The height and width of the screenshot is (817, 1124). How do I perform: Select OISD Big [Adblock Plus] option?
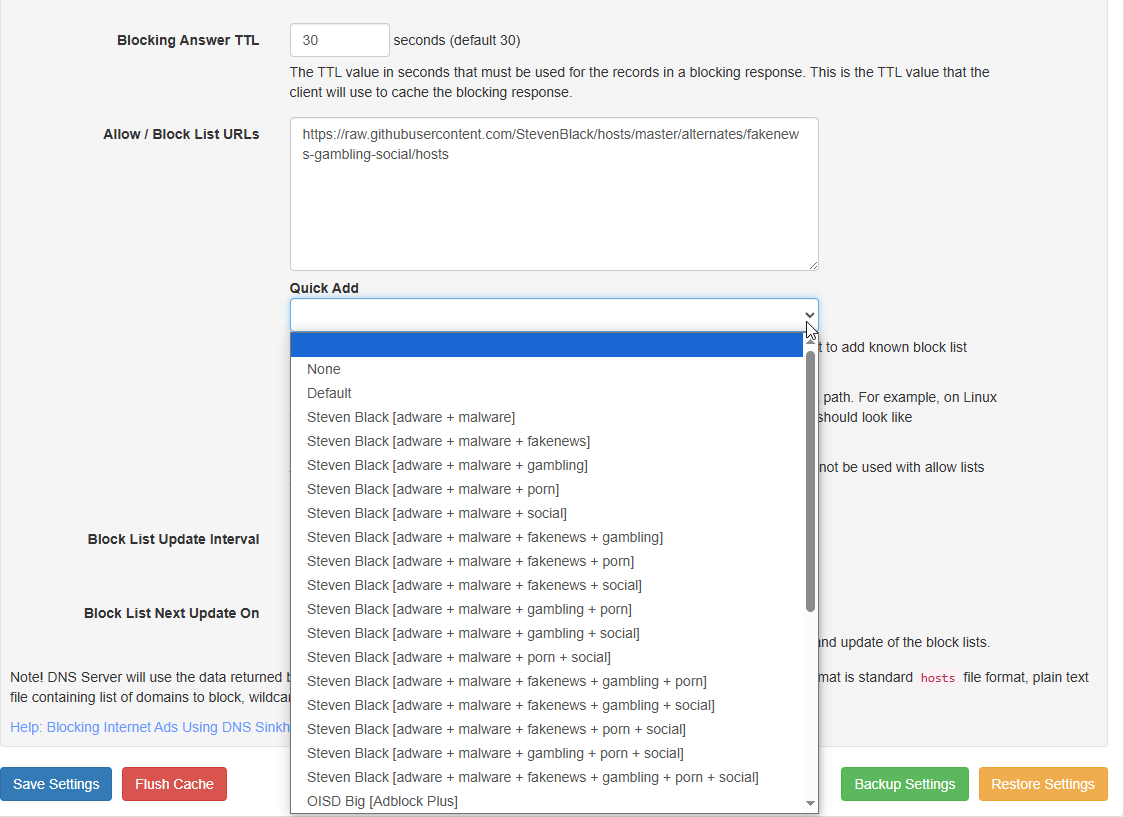[x=547, y=801]
